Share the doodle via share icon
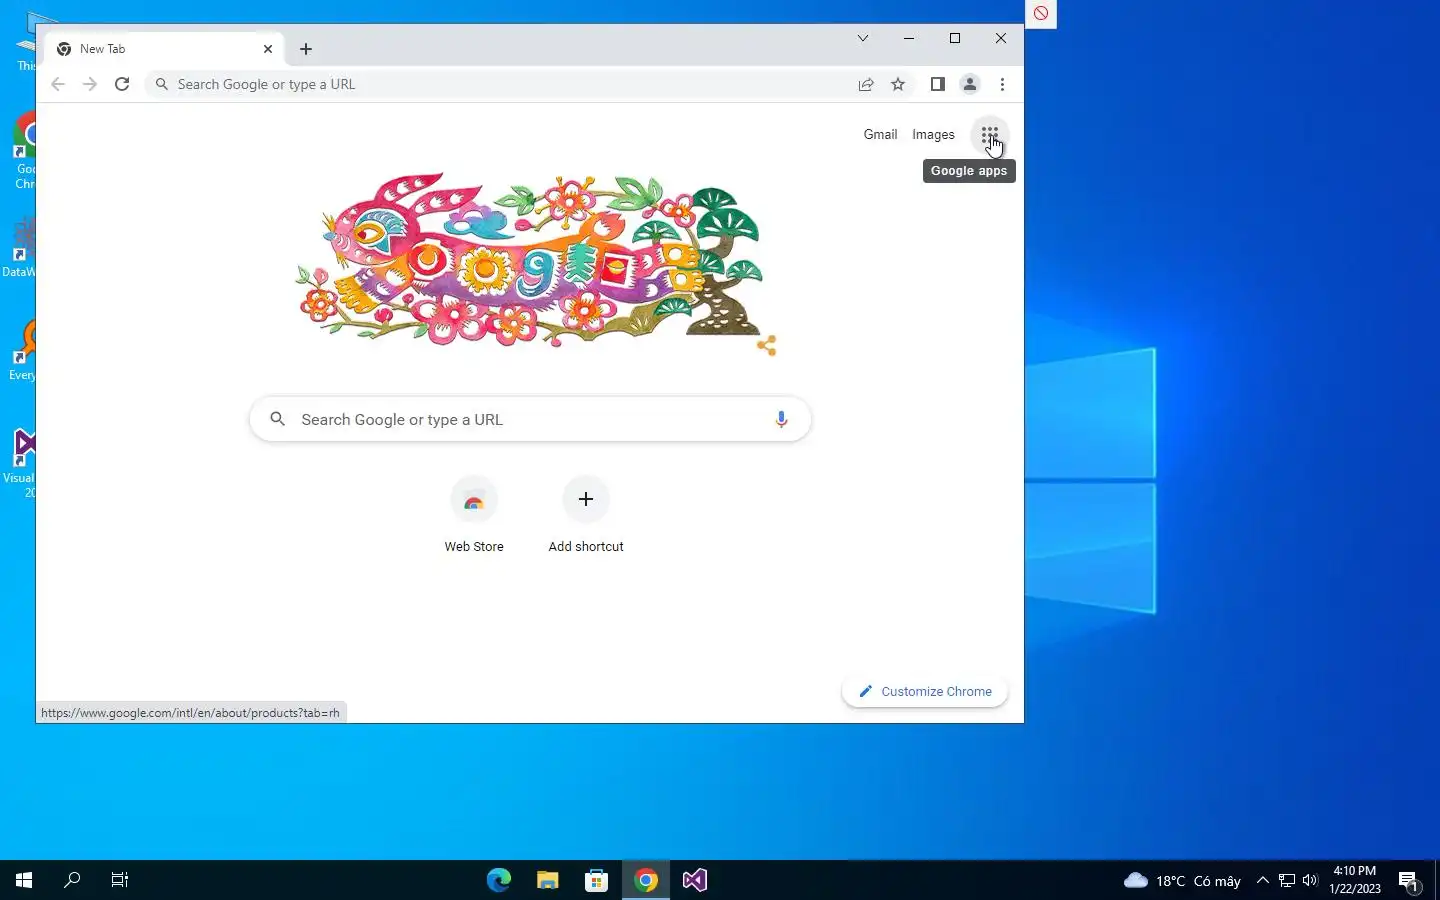The image size is (1440, 900). (x=766, y=346)
